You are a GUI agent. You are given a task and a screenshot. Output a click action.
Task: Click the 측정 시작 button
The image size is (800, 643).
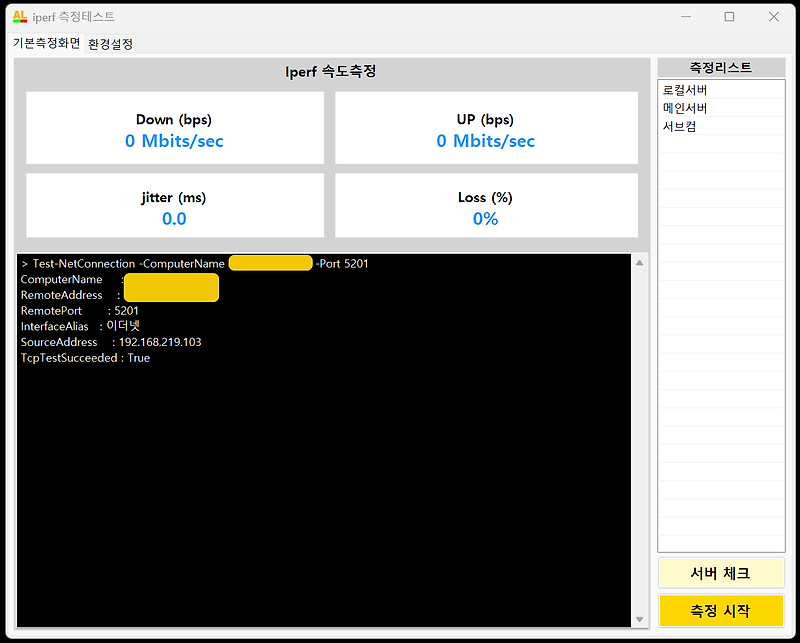[x=720, y=610]
